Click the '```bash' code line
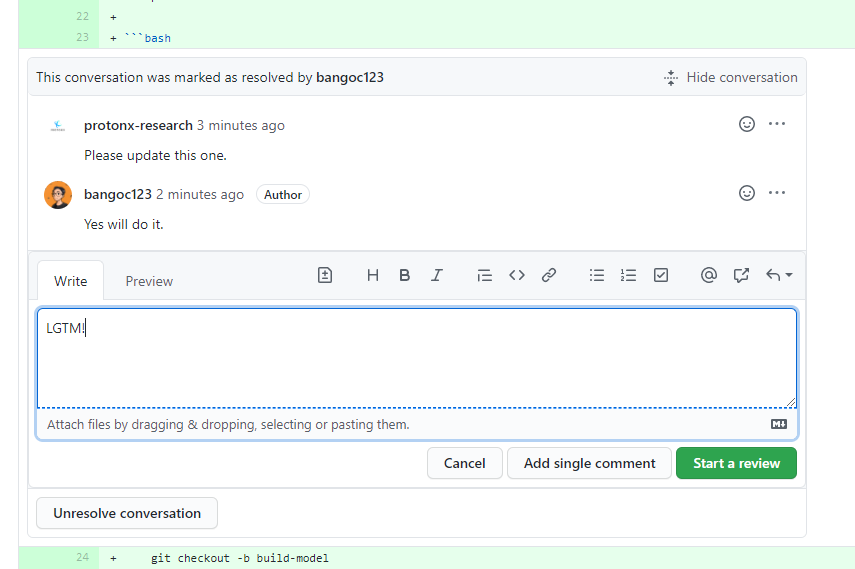Screen dimensions: 855x569 (147, 38)
